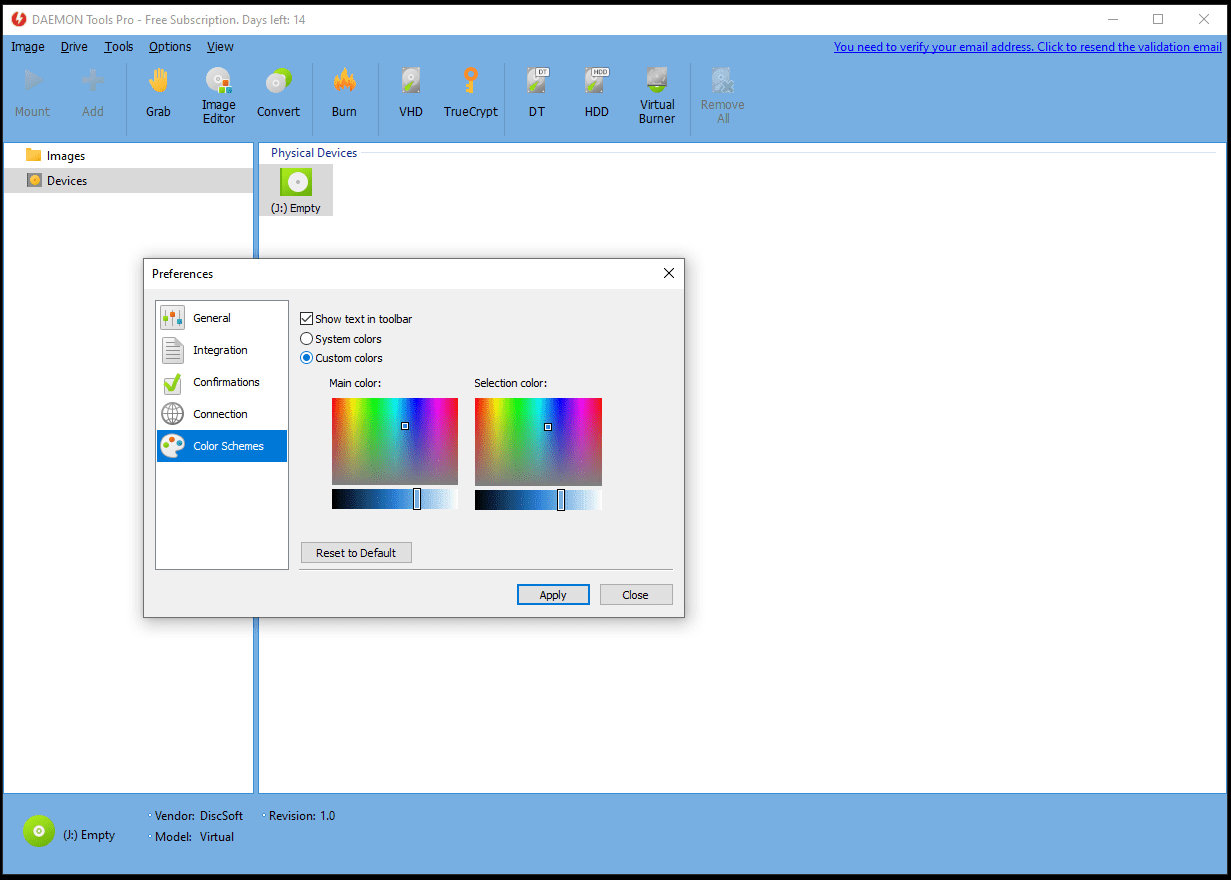Open the Tools menu
This screenshot has height=880, width=1231.
(x=119, y=47)
